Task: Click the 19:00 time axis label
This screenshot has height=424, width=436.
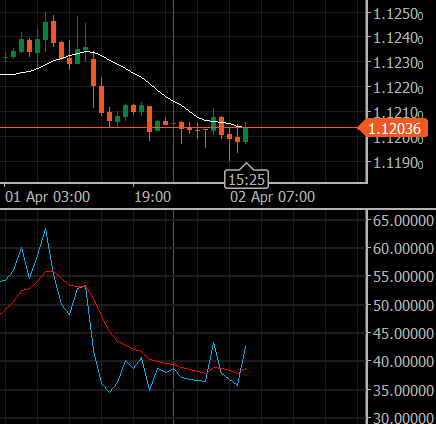Action: [x=153, y=197]
